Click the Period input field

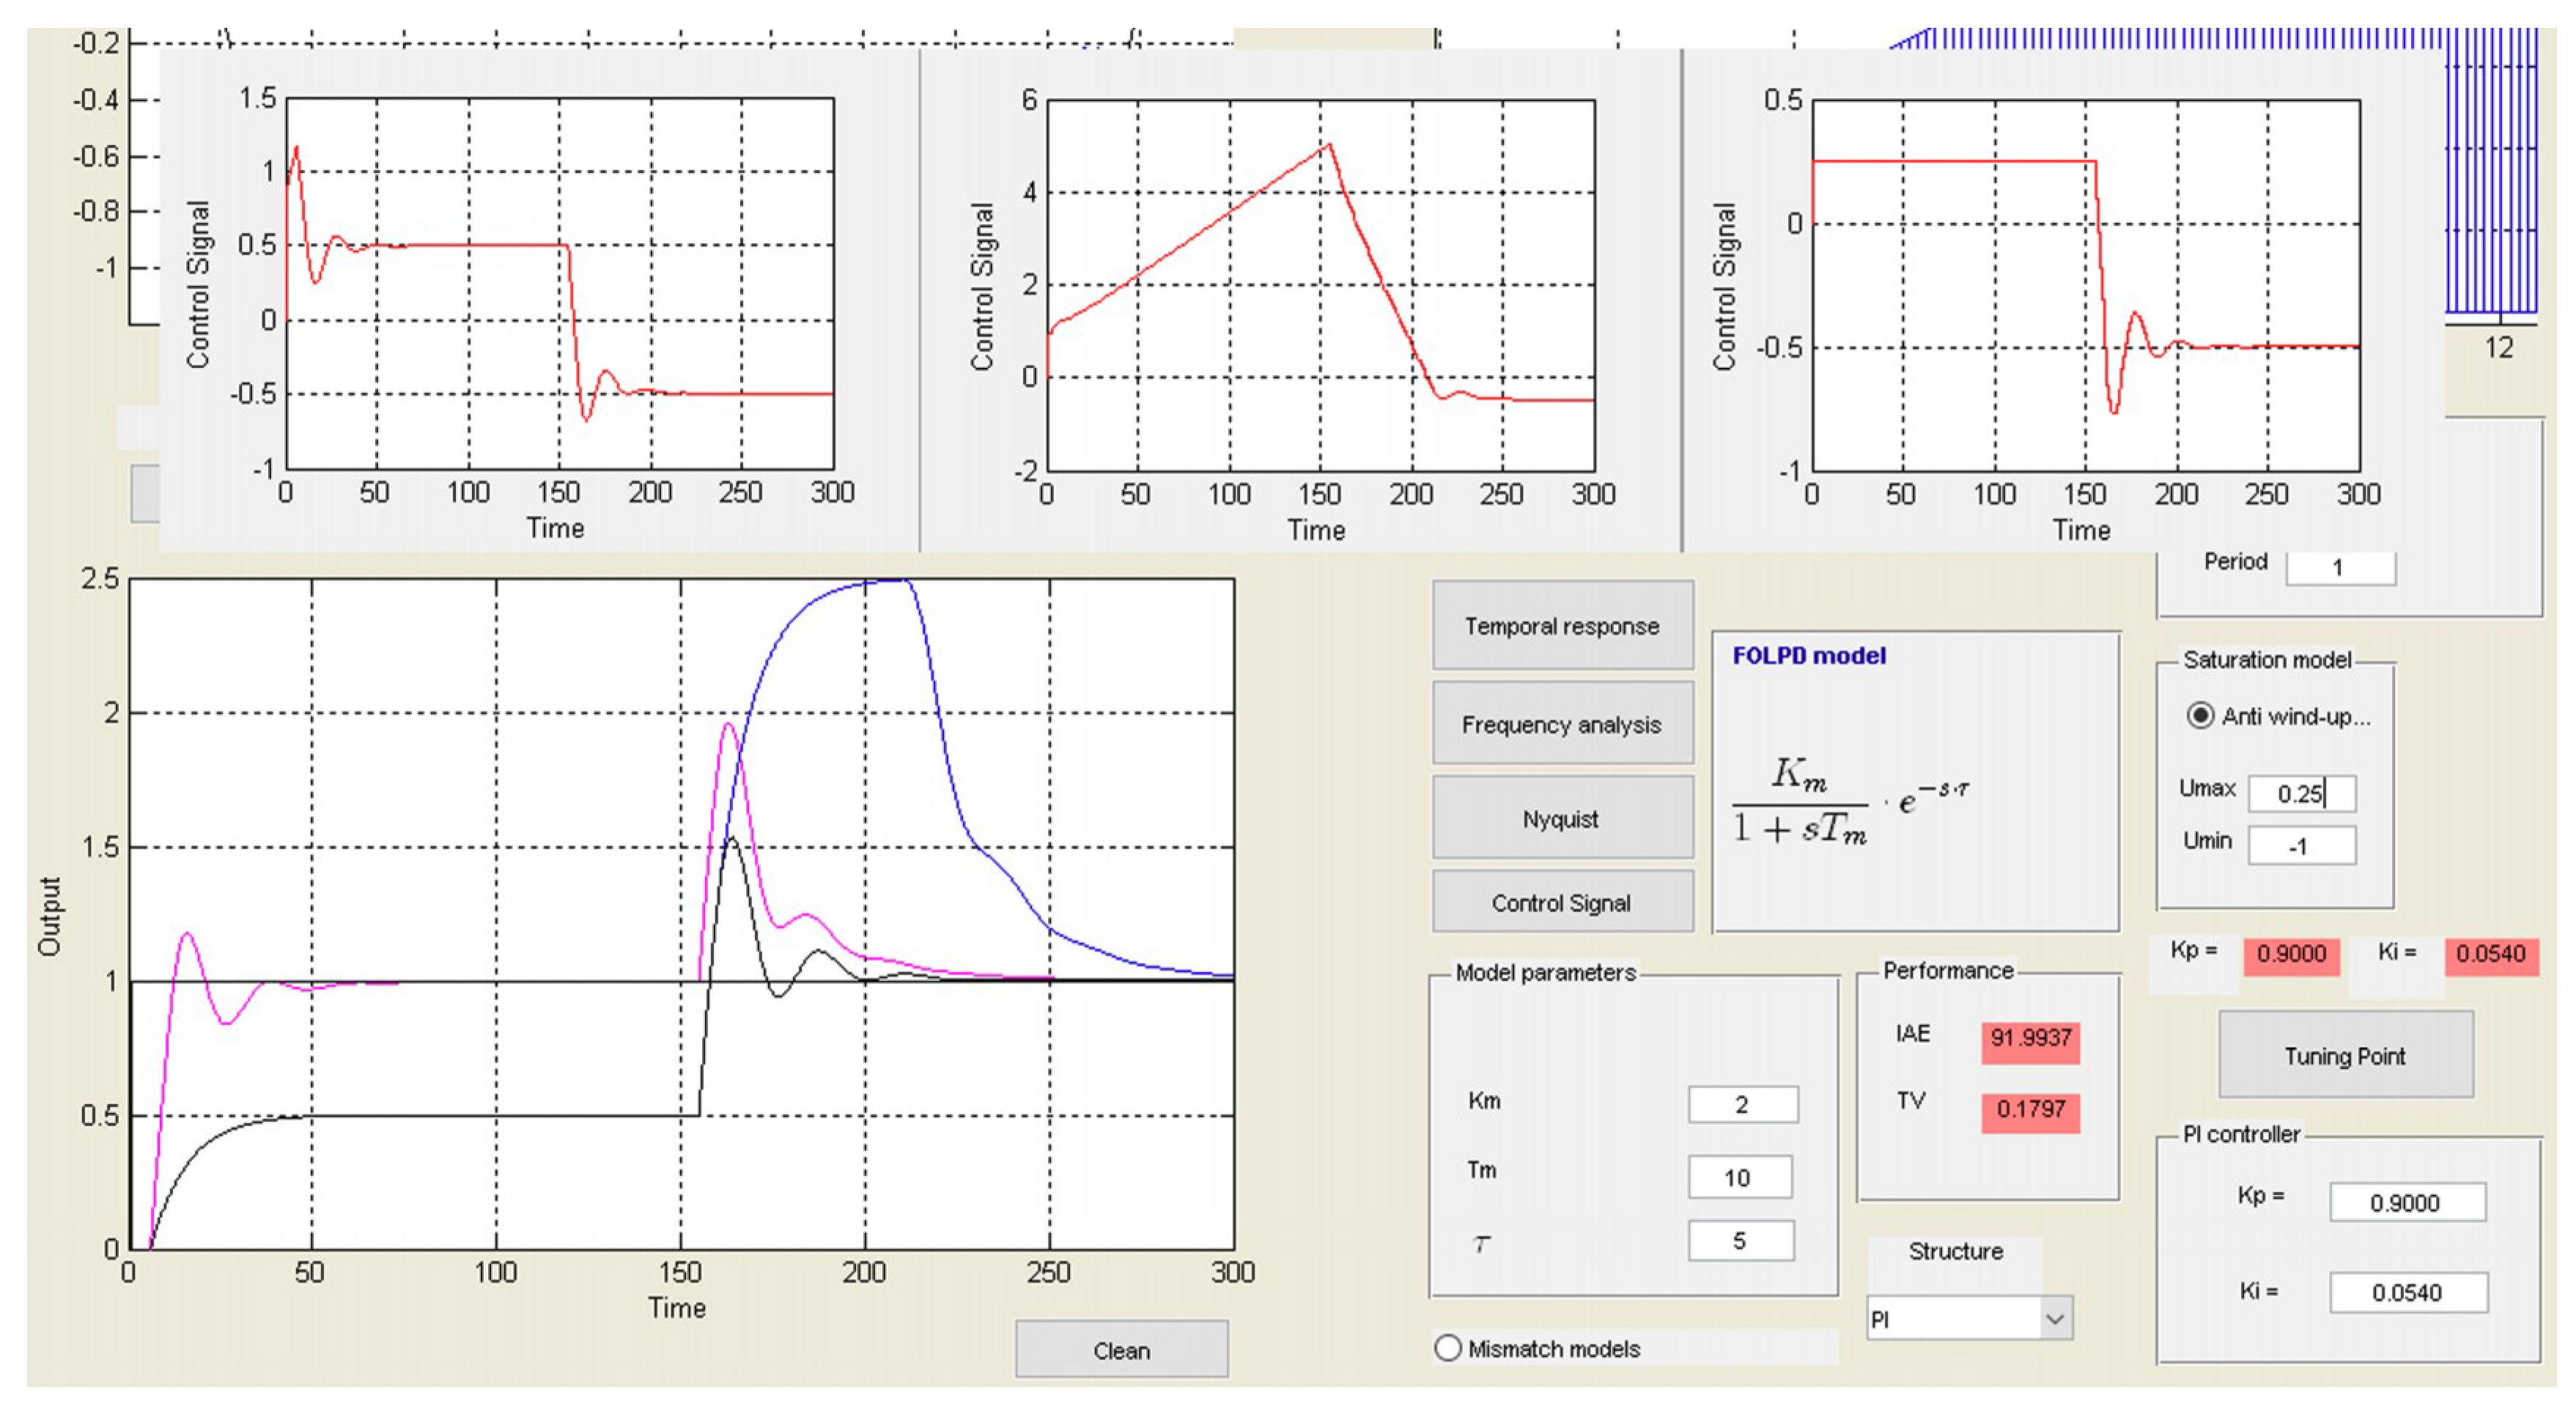coord(2339,567)
